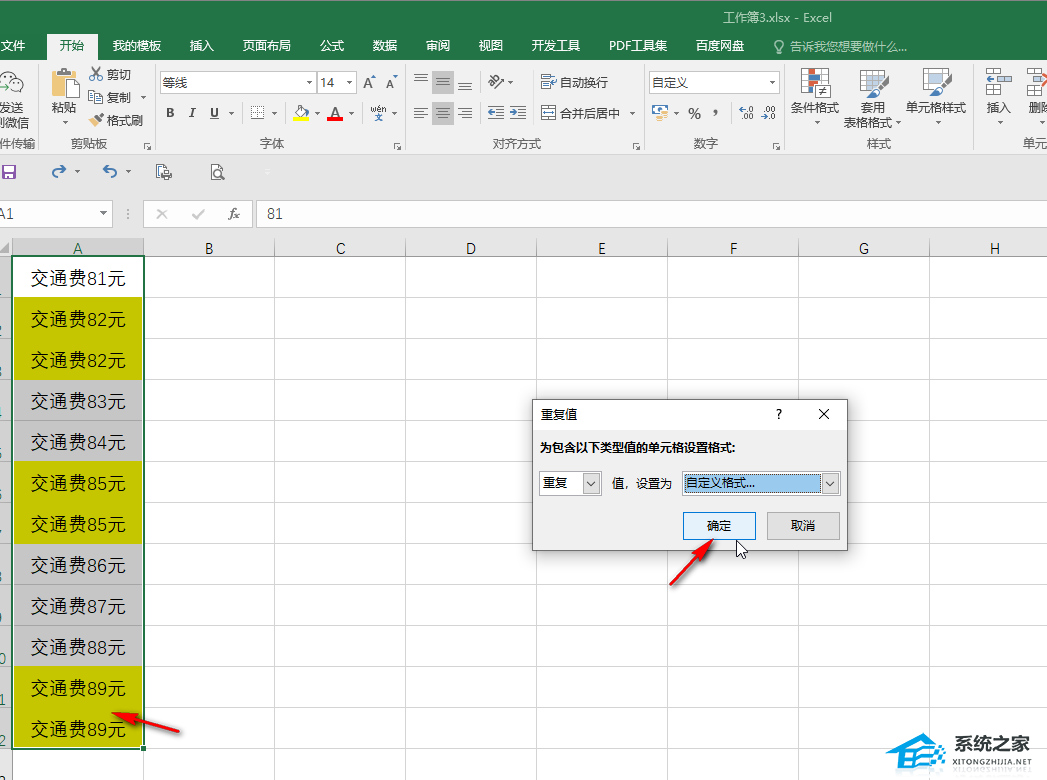The image size is (1047, 780).
Task: Expand the fill color dropdown arrow
Action: pyautogui.click(x=317, y=113)
